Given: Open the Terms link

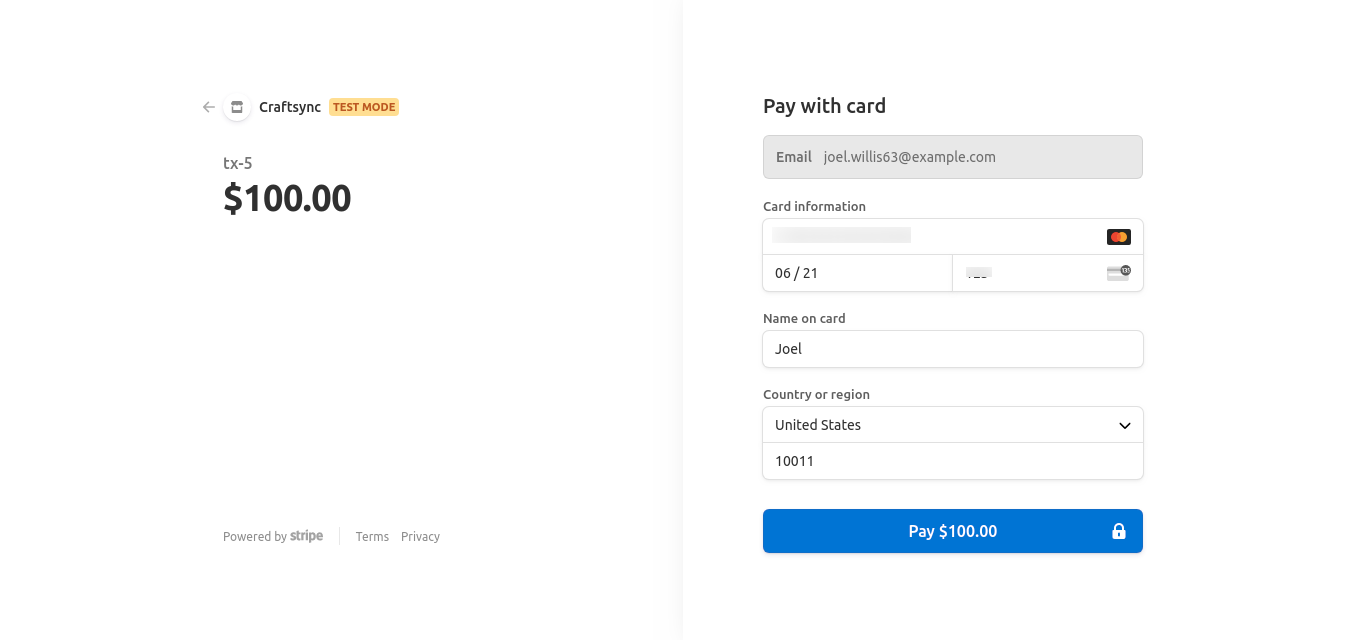Looking at the screenshot, I should point(372,537).
